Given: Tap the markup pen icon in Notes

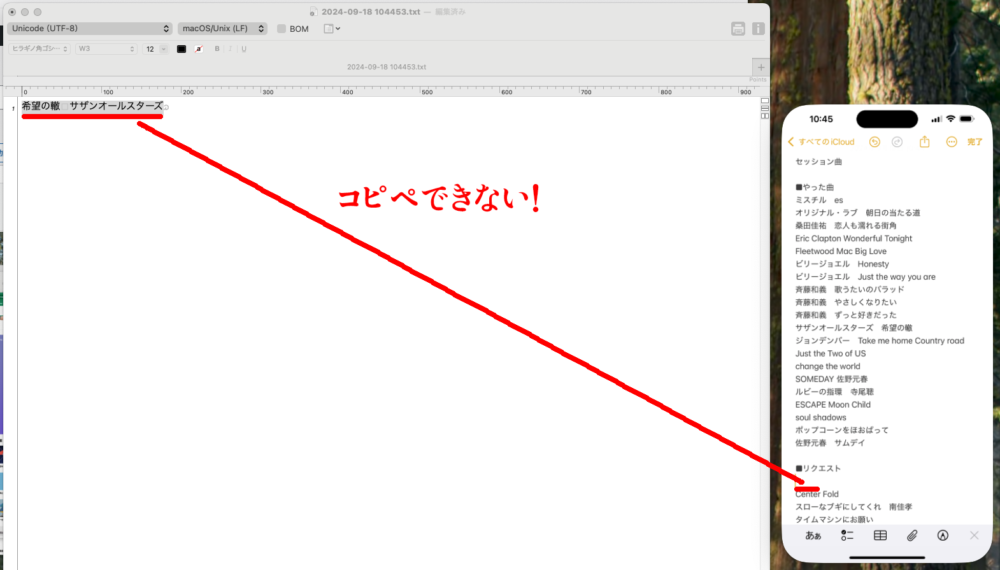Looking at the screenshot, I should point(942,535).
